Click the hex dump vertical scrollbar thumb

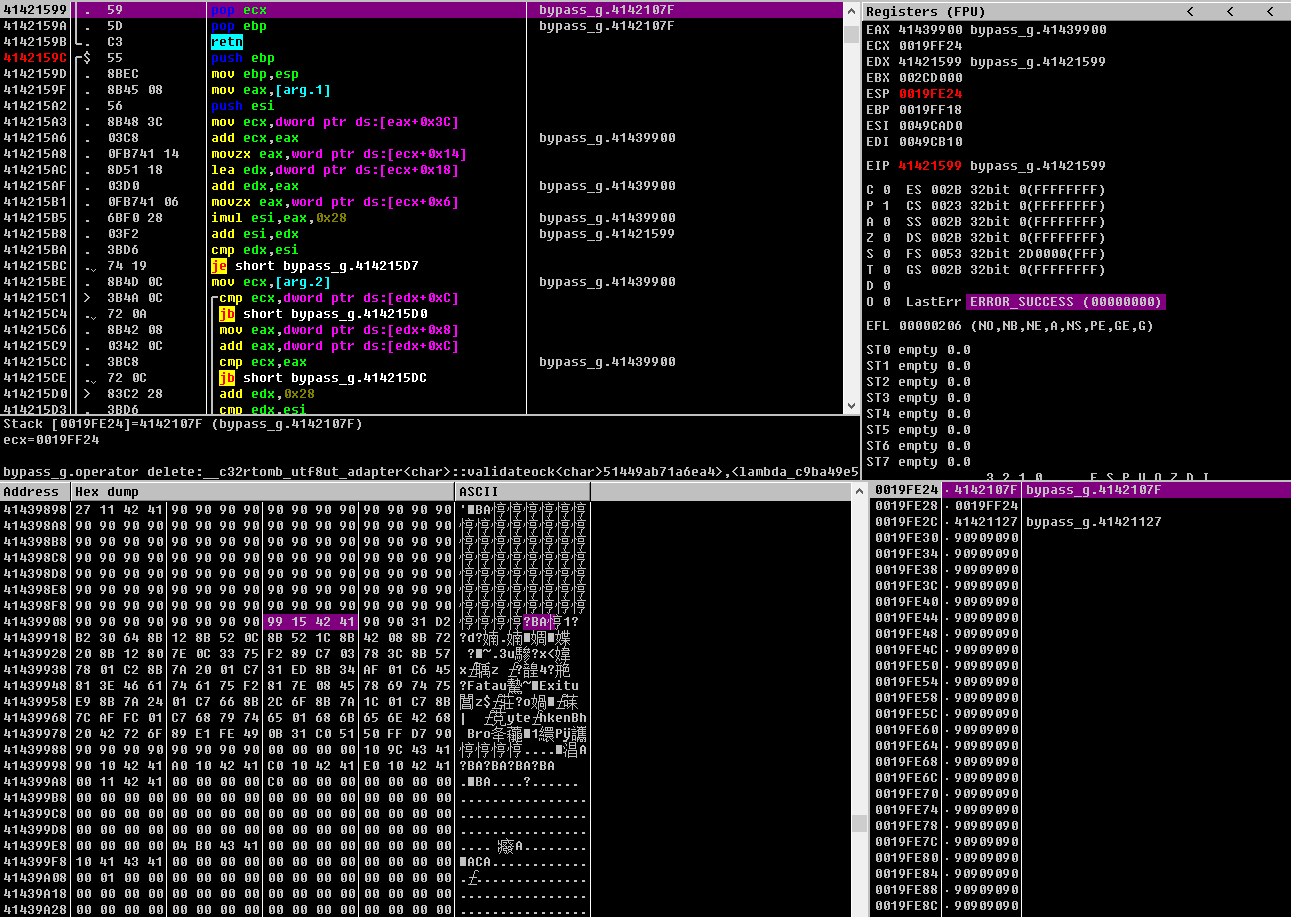click(x=858, y=823)
